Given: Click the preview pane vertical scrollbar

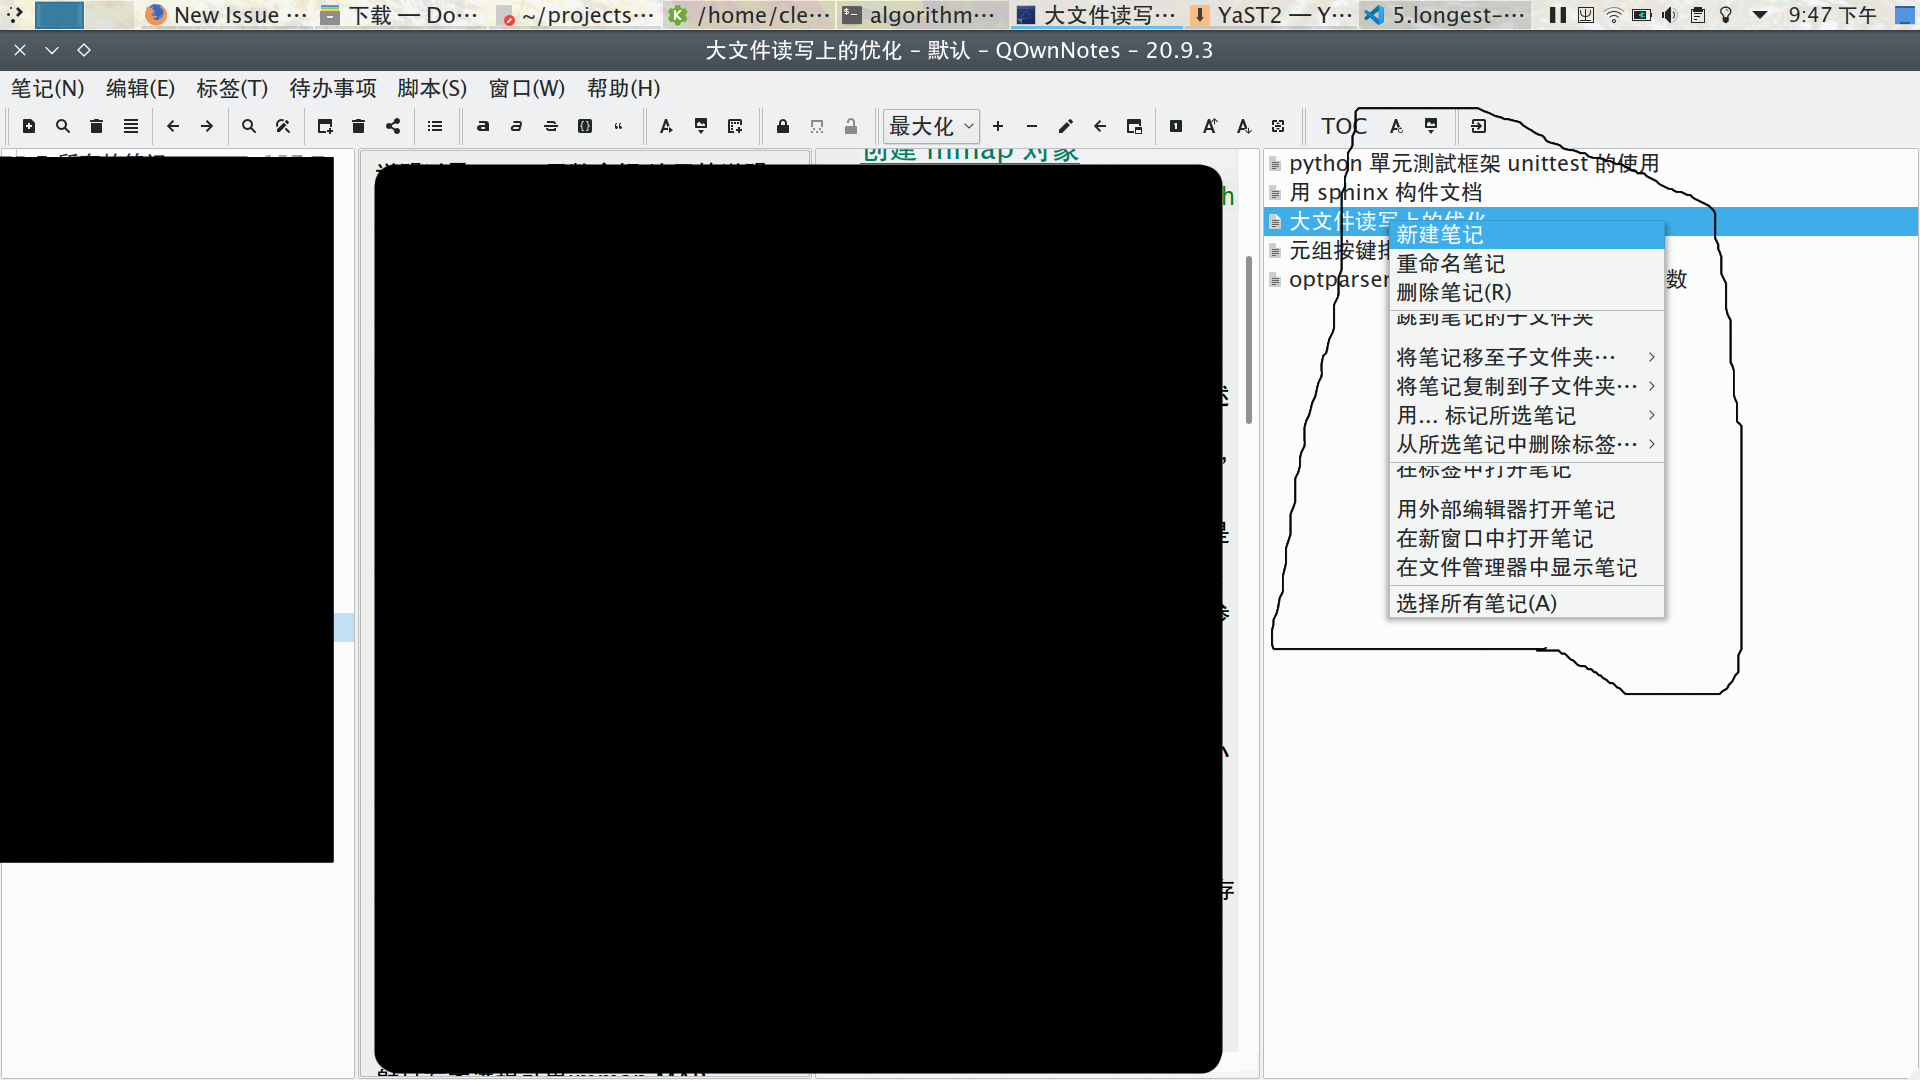Looking at the screenshot, I should (1249, 340).
